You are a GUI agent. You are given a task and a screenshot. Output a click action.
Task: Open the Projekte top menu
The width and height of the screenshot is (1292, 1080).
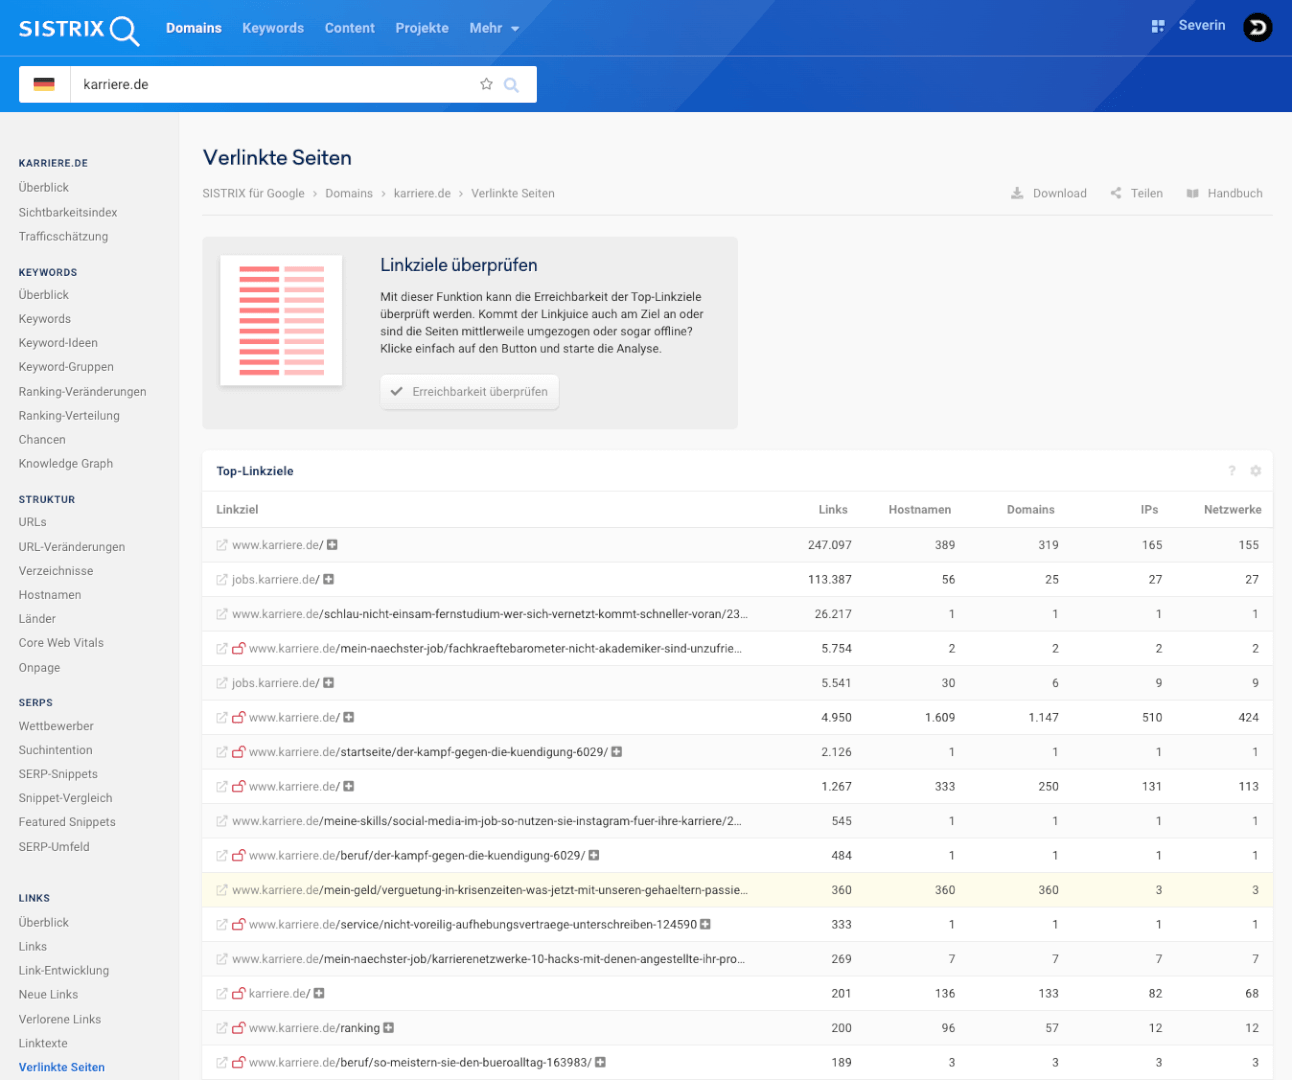(x=422, y=28)
